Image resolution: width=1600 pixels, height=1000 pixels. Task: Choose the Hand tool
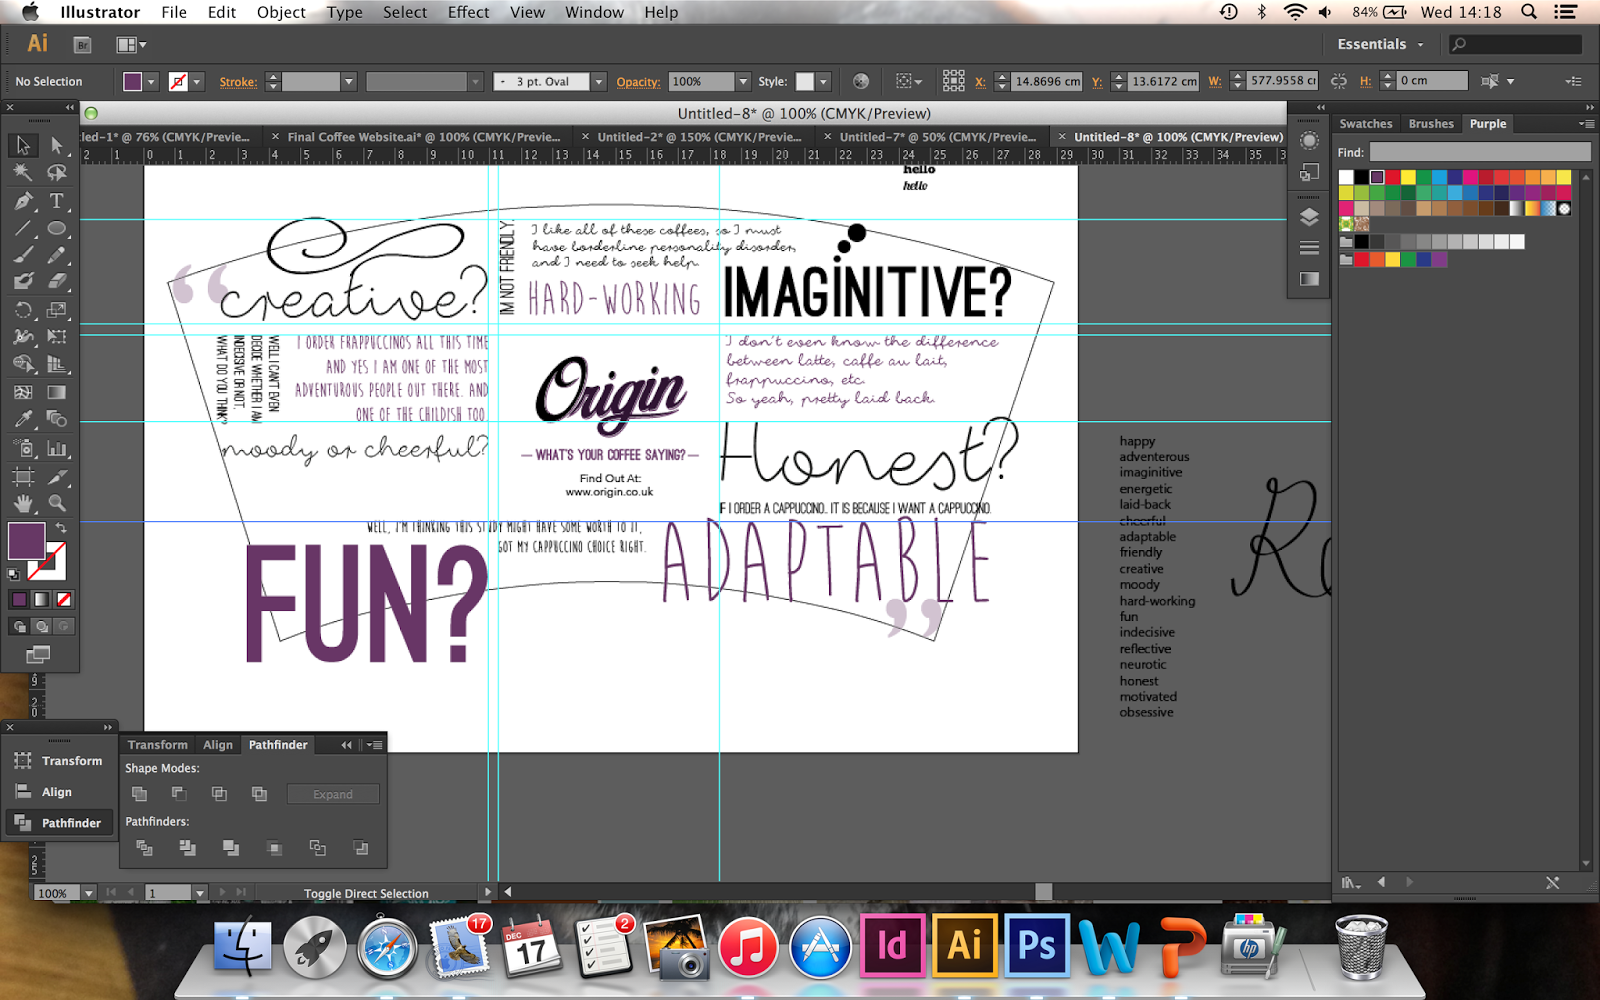(x=23, y=503)
